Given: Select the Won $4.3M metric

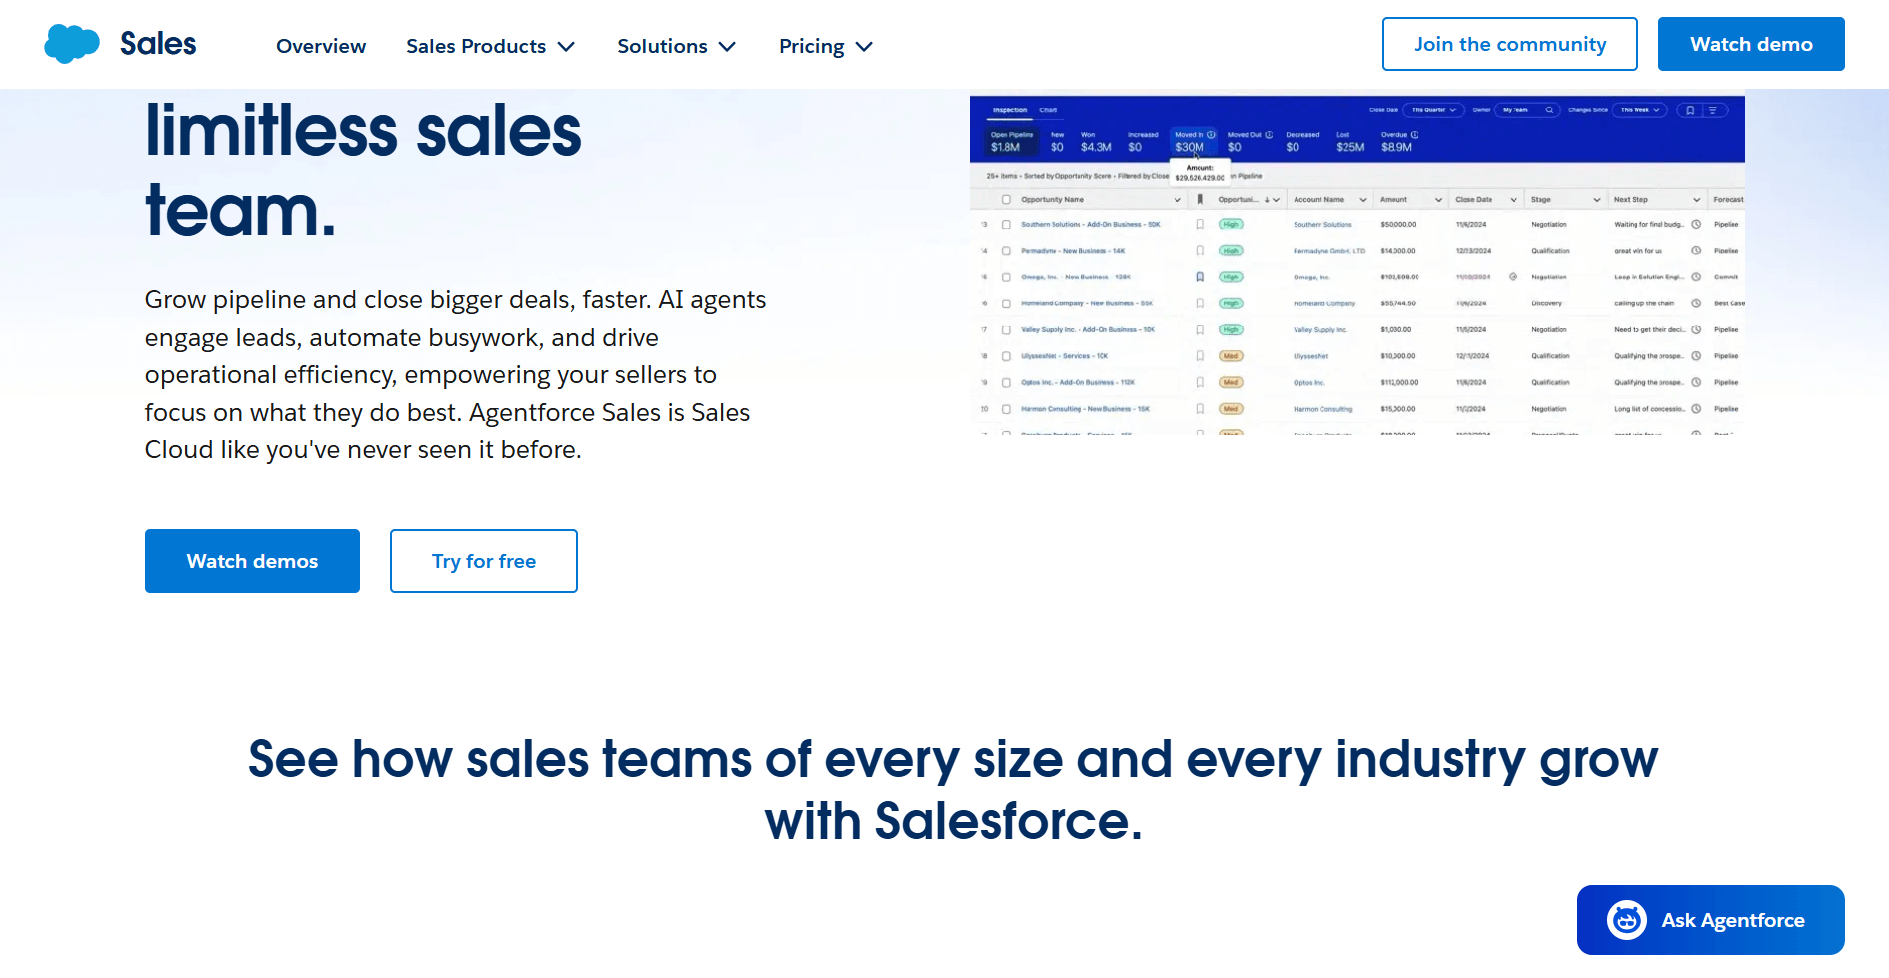Looking at the screenshot, I should click(1096, 141).
